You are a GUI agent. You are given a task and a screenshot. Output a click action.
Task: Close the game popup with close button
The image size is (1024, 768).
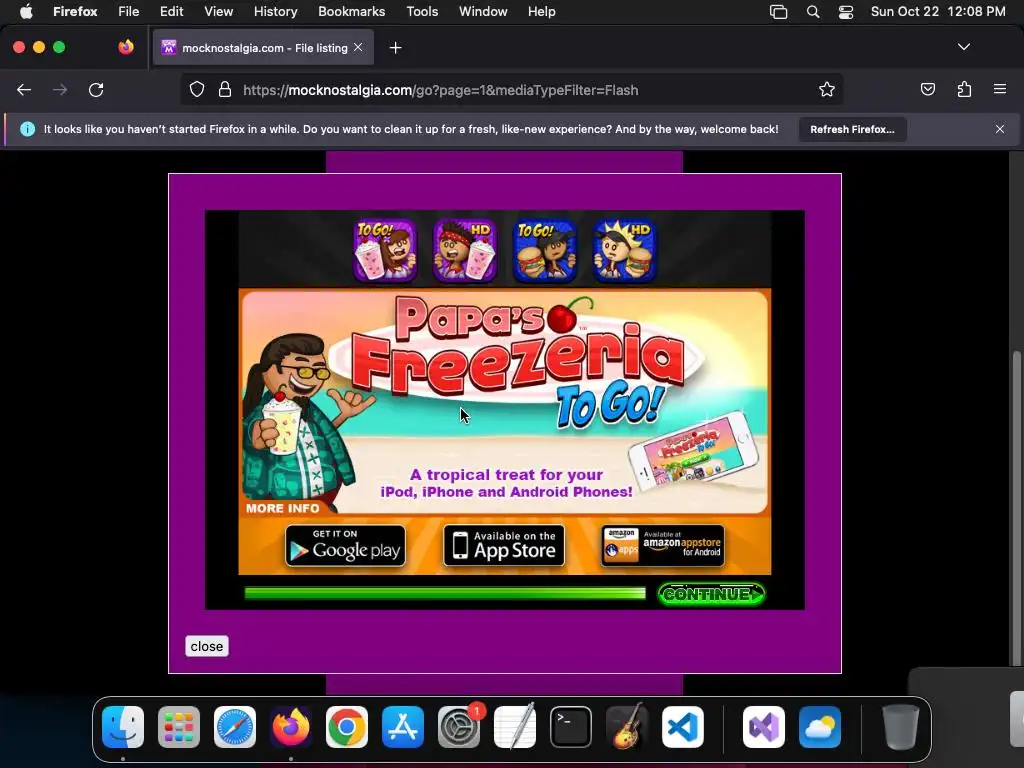[x=207, y=646]
